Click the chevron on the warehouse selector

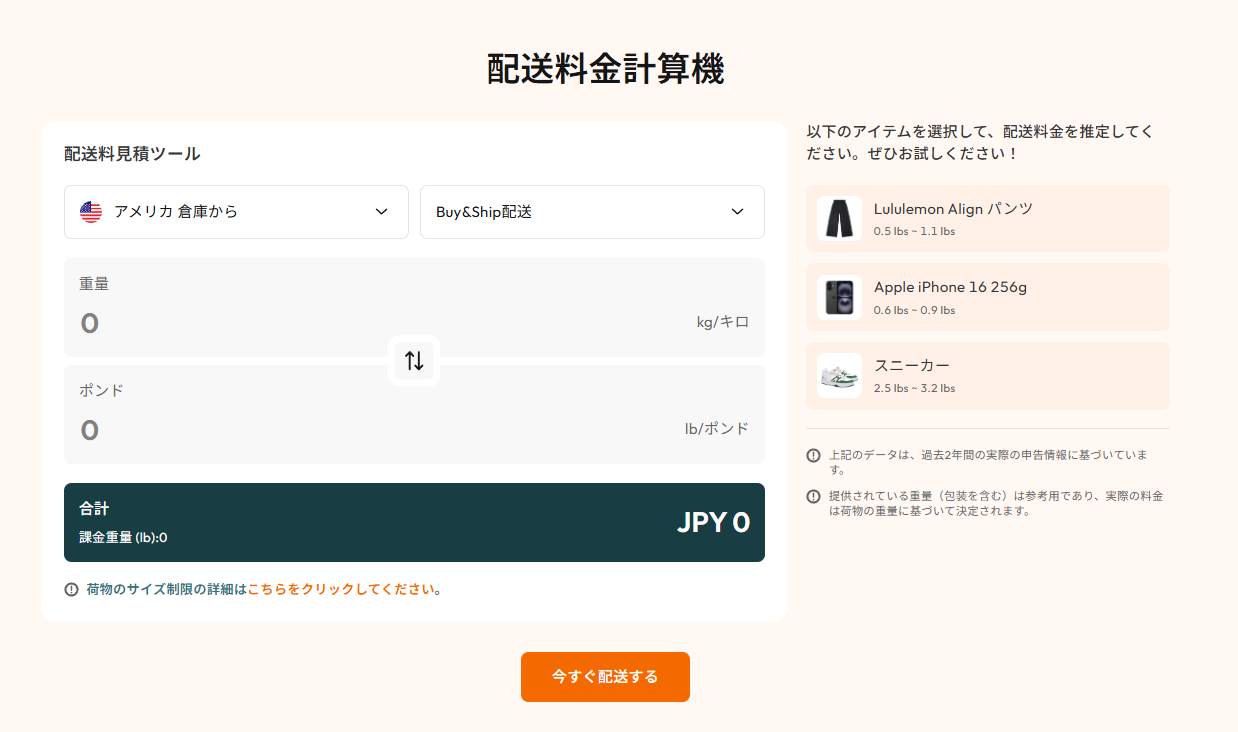380,212
